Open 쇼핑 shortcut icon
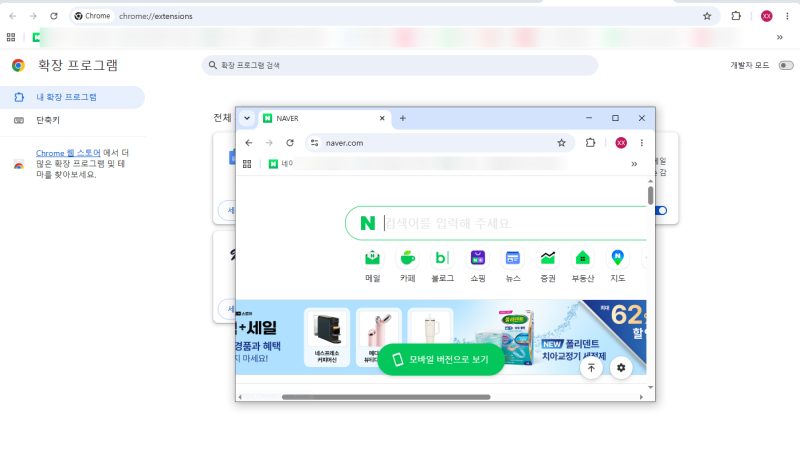 tap(478, 258)
